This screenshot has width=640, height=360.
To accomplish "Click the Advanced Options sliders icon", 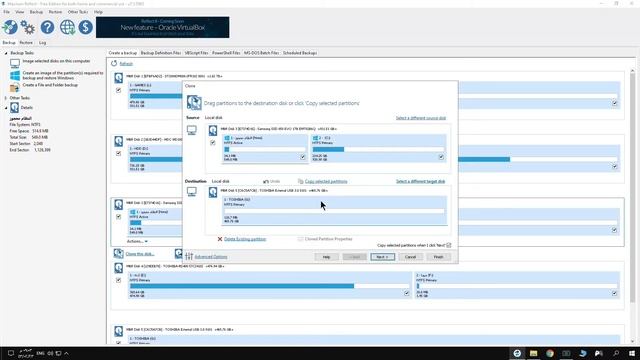I will coord(189,256).
